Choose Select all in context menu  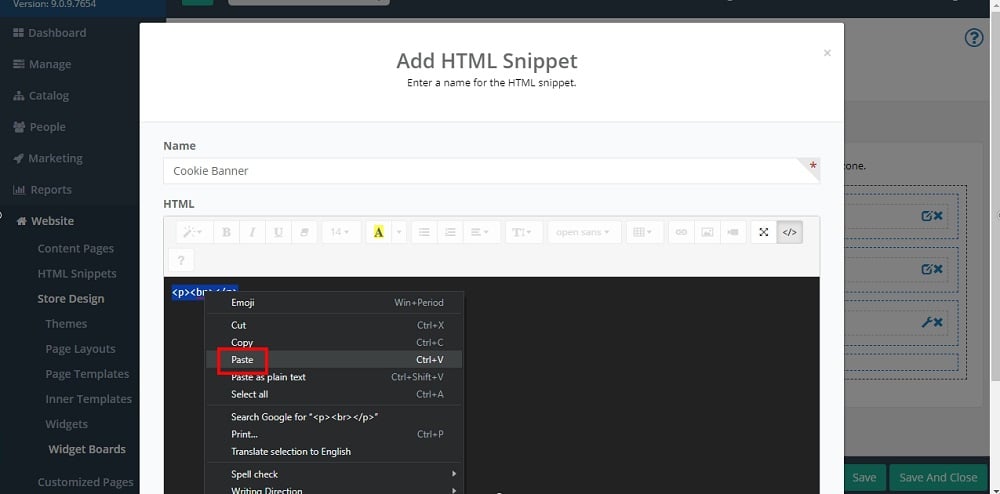point(334,394)
